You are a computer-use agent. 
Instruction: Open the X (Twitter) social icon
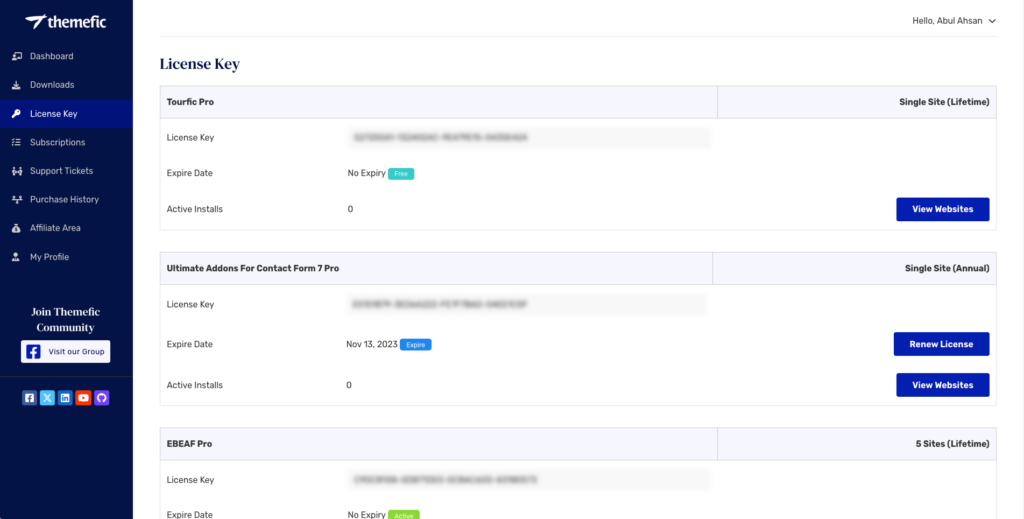coord(47,398)
